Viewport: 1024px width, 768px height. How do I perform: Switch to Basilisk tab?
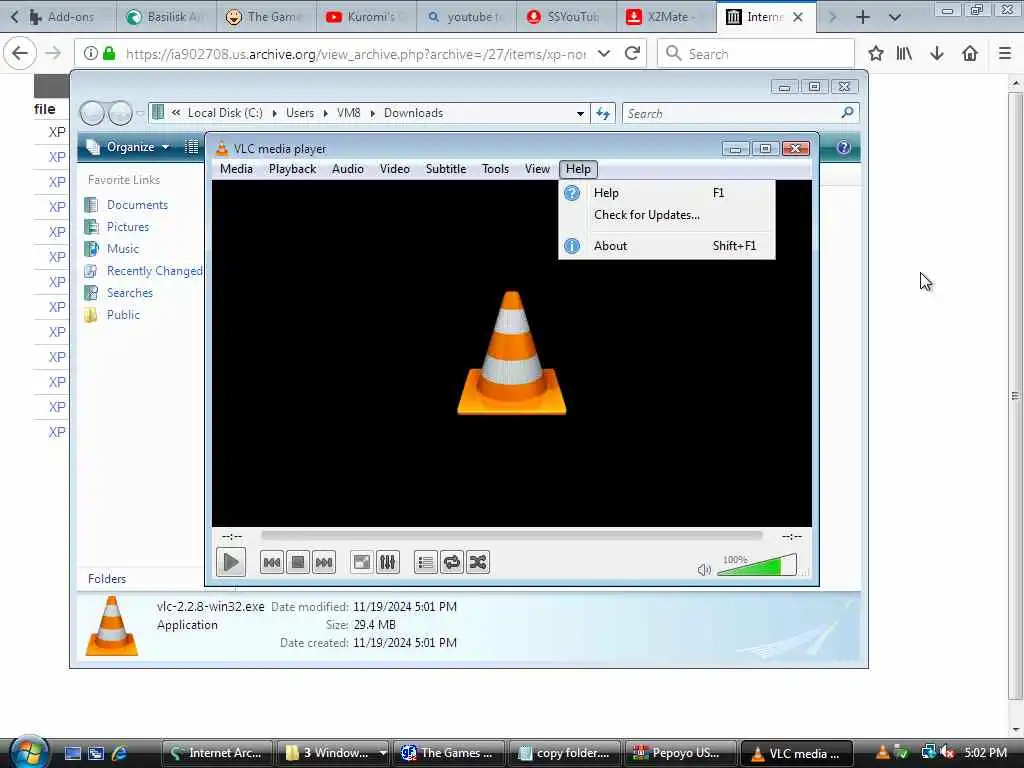pos(167,17)
